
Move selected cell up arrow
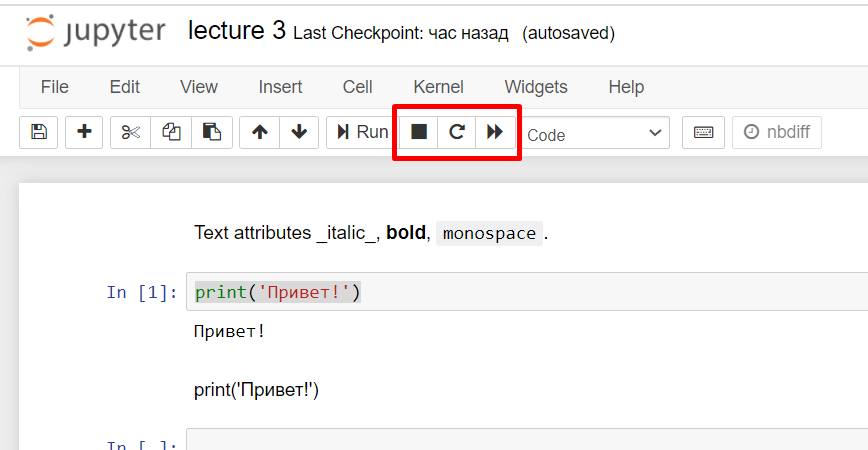[x=259, y=132]
